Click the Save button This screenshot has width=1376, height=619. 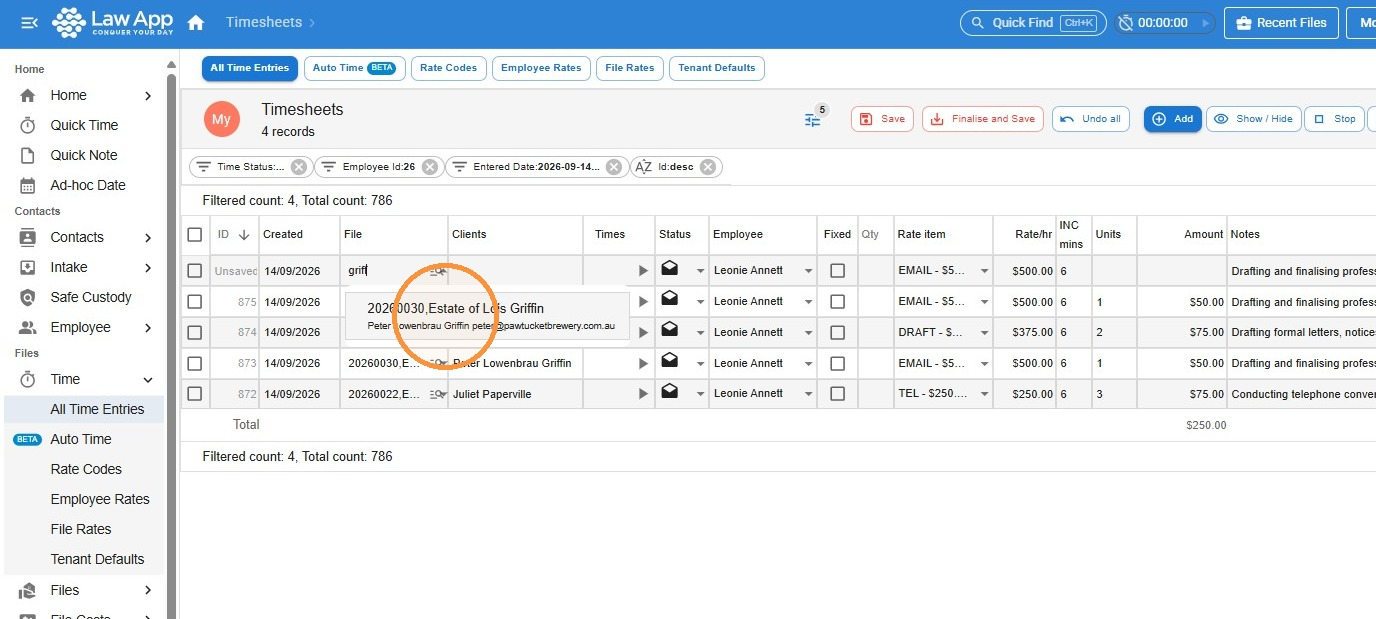pyautogui.click(x=882, y=119)
